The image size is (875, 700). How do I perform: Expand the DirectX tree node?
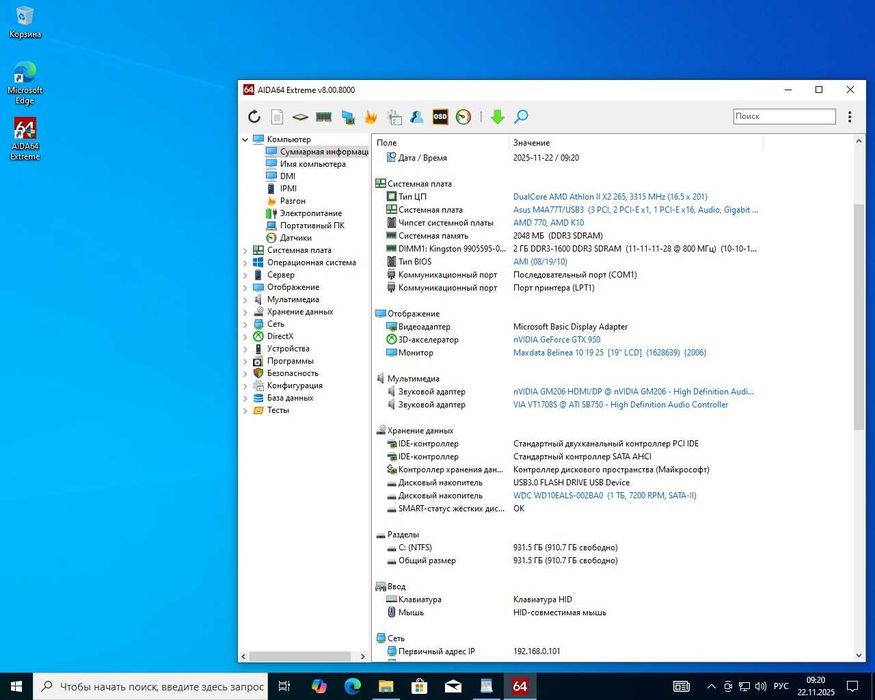coord(245,337)
